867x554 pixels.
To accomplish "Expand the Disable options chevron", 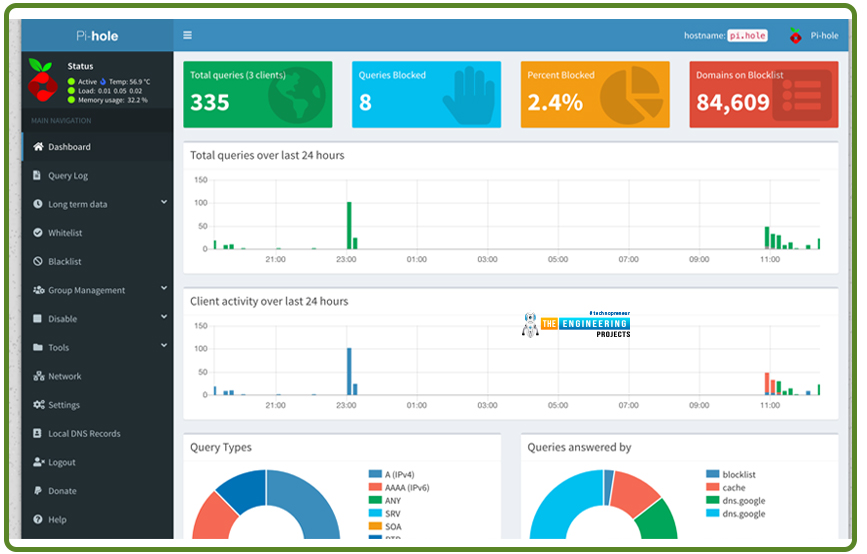I will 164,317.
